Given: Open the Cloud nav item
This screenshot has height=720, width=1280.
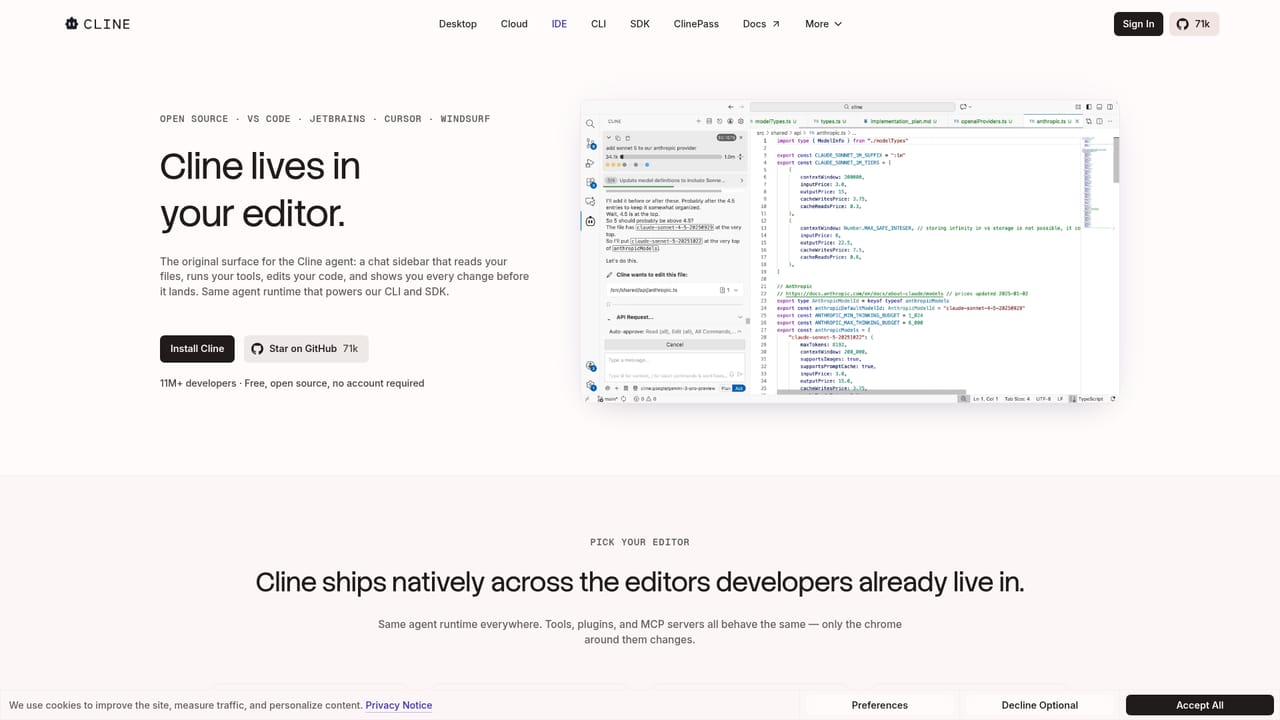Looking at the screenshot, I should pyautogui.click(x=514, y=24).
